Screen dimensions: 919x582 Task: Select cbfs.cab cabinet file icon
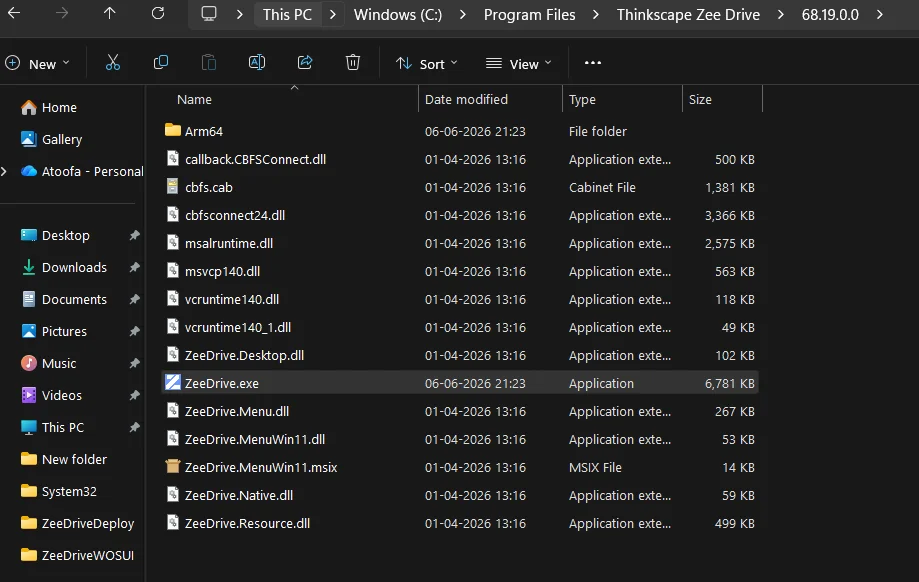tap(172, 186)
